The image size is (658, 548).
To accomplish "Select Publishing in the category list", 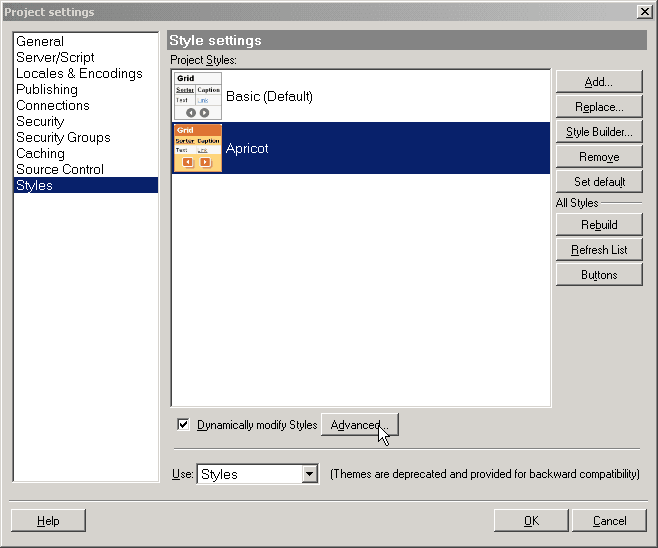I will click(47, 90).
